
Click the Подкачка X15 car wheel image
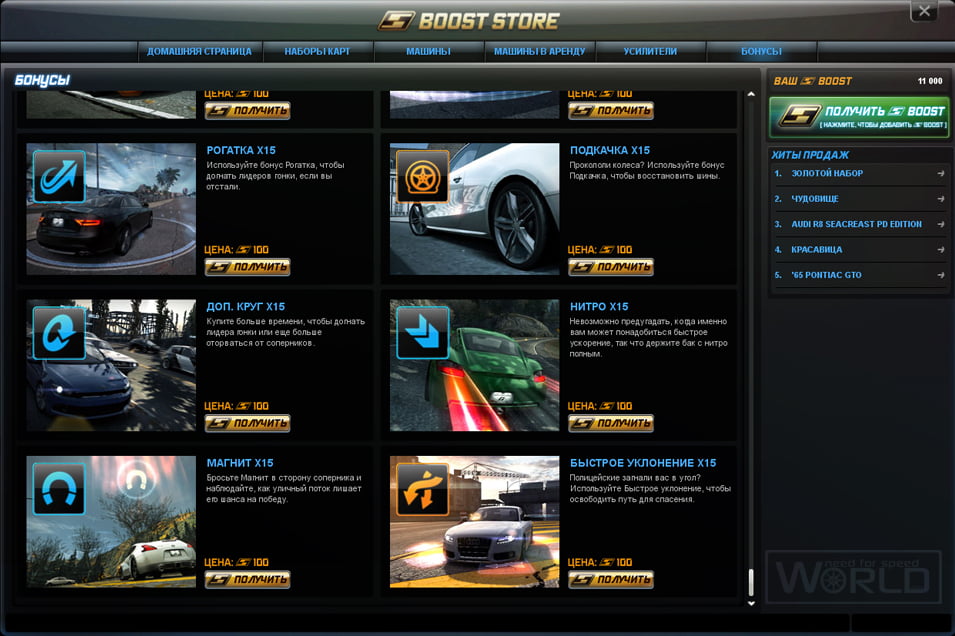click(x=474, y=209)
